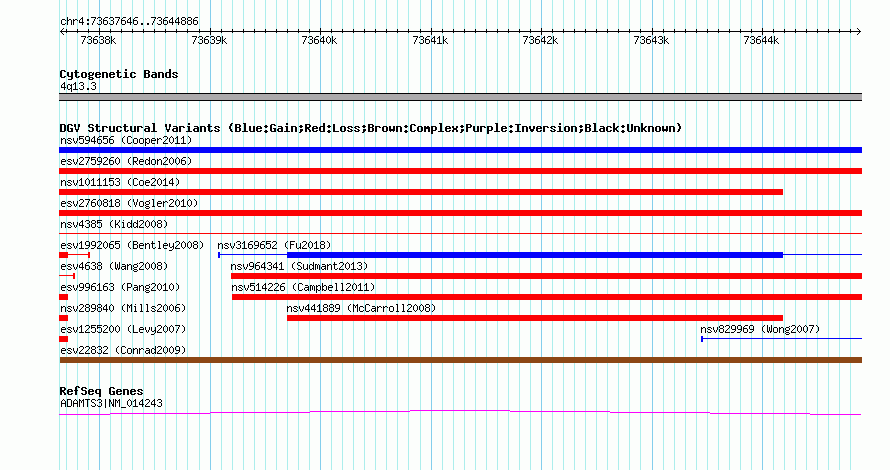Open the esv22832 (Conrad2009) brown complex bar
This screenshot has width=890, height=470.
[460, 360]
